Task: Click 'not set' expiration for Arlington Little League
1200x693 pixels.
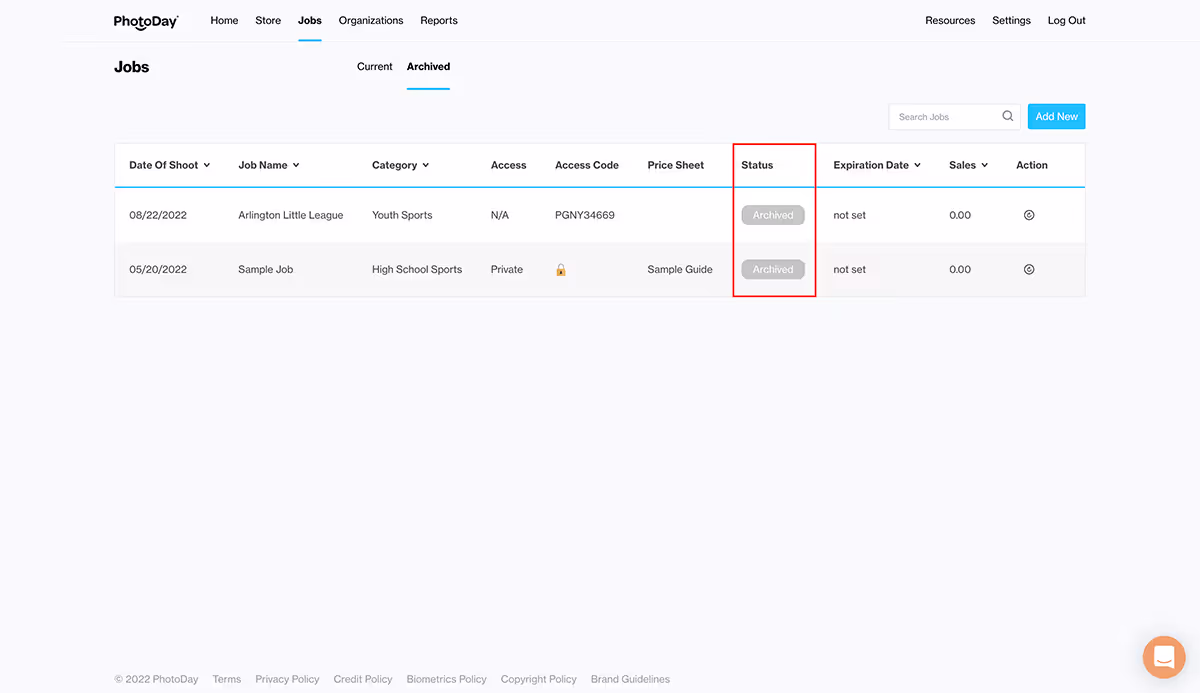Action: click(x=850, y=215)
